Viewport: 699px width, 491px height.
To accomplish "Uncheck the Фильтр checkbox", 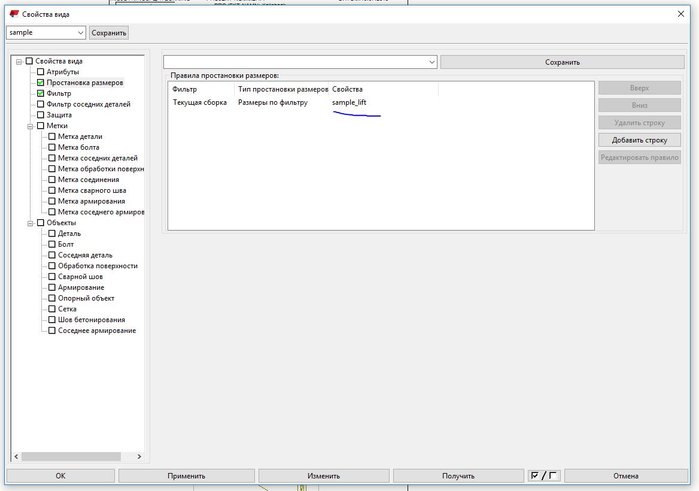I will point(41,93).
